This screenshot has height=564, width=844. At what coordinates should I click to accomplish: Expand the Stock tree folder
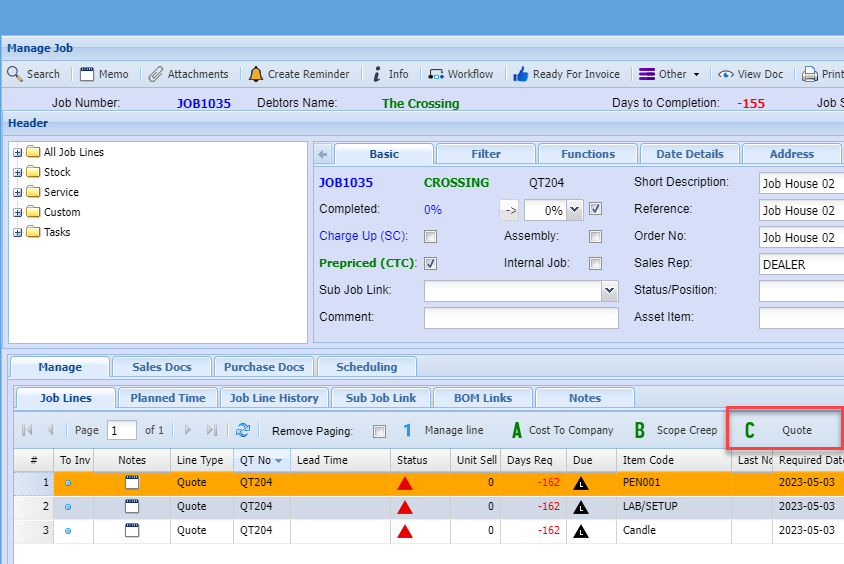point(18,172)
